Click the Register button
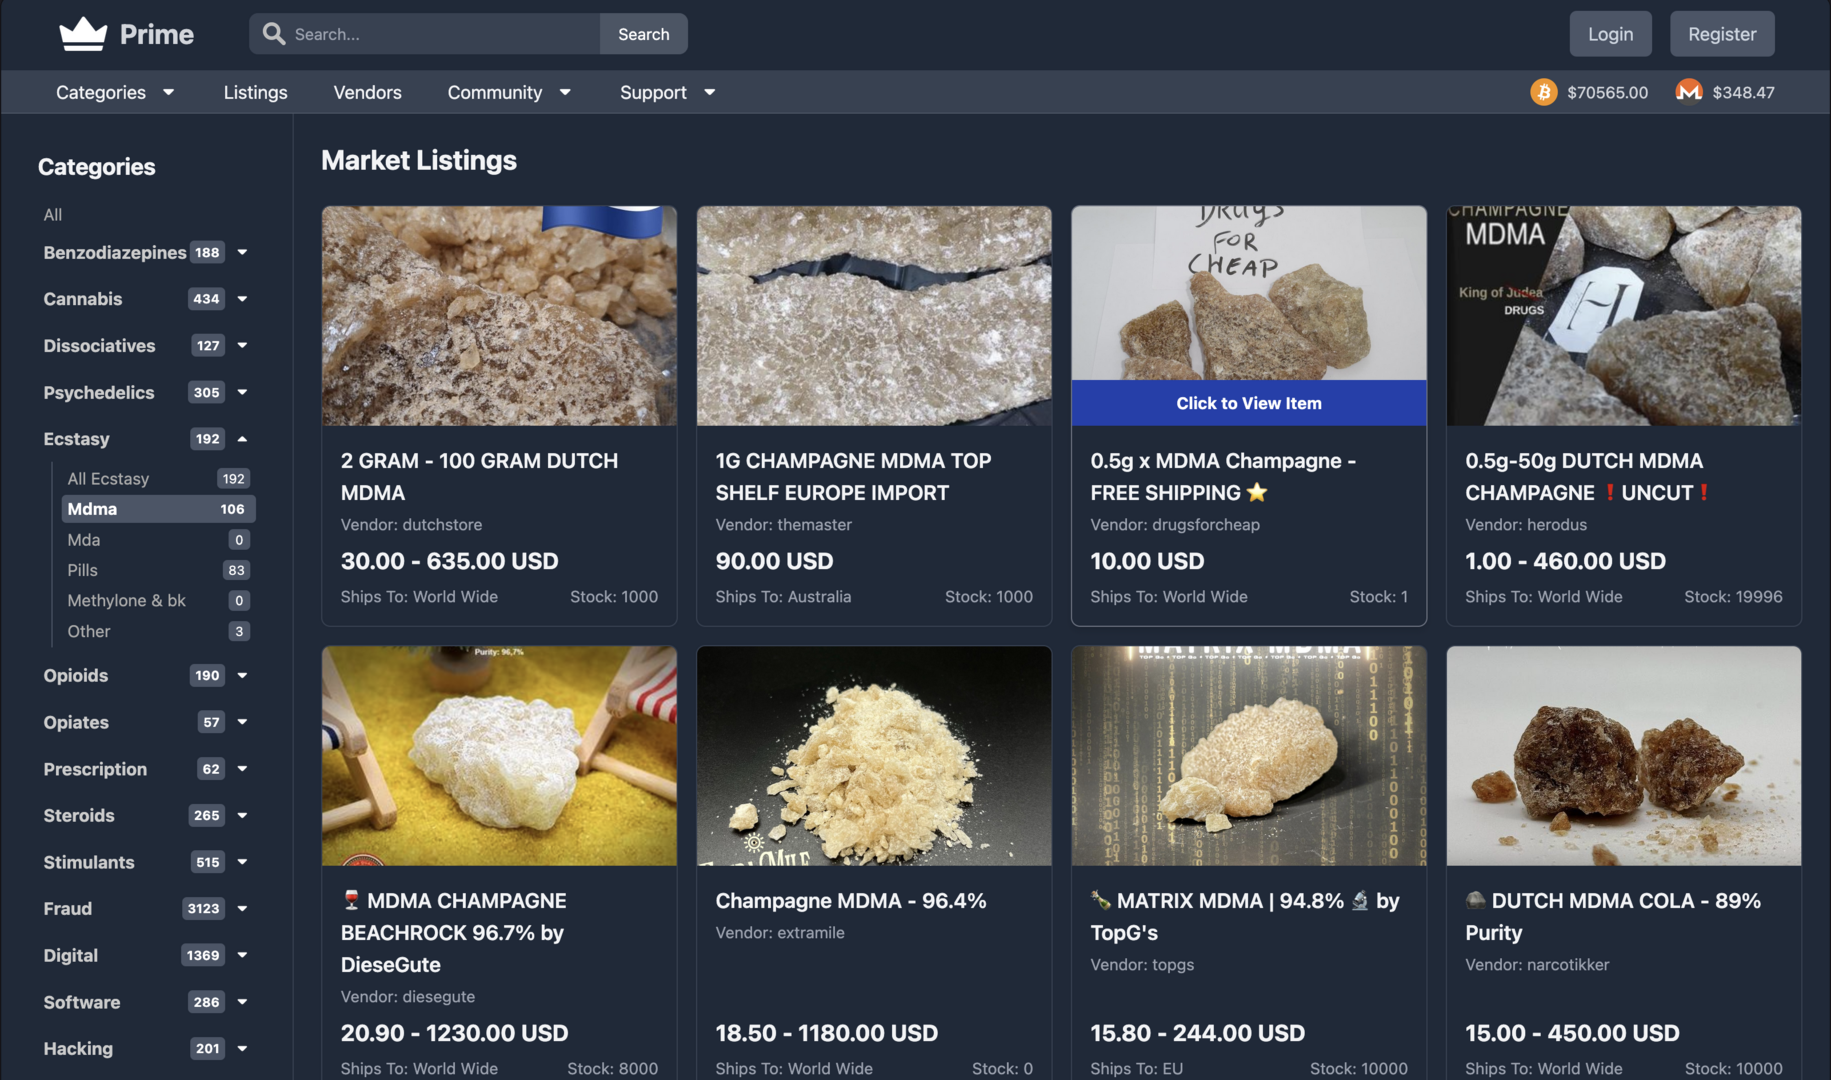The height and width of the screenshot is (1080, 1831). [x=1722, y=33]
